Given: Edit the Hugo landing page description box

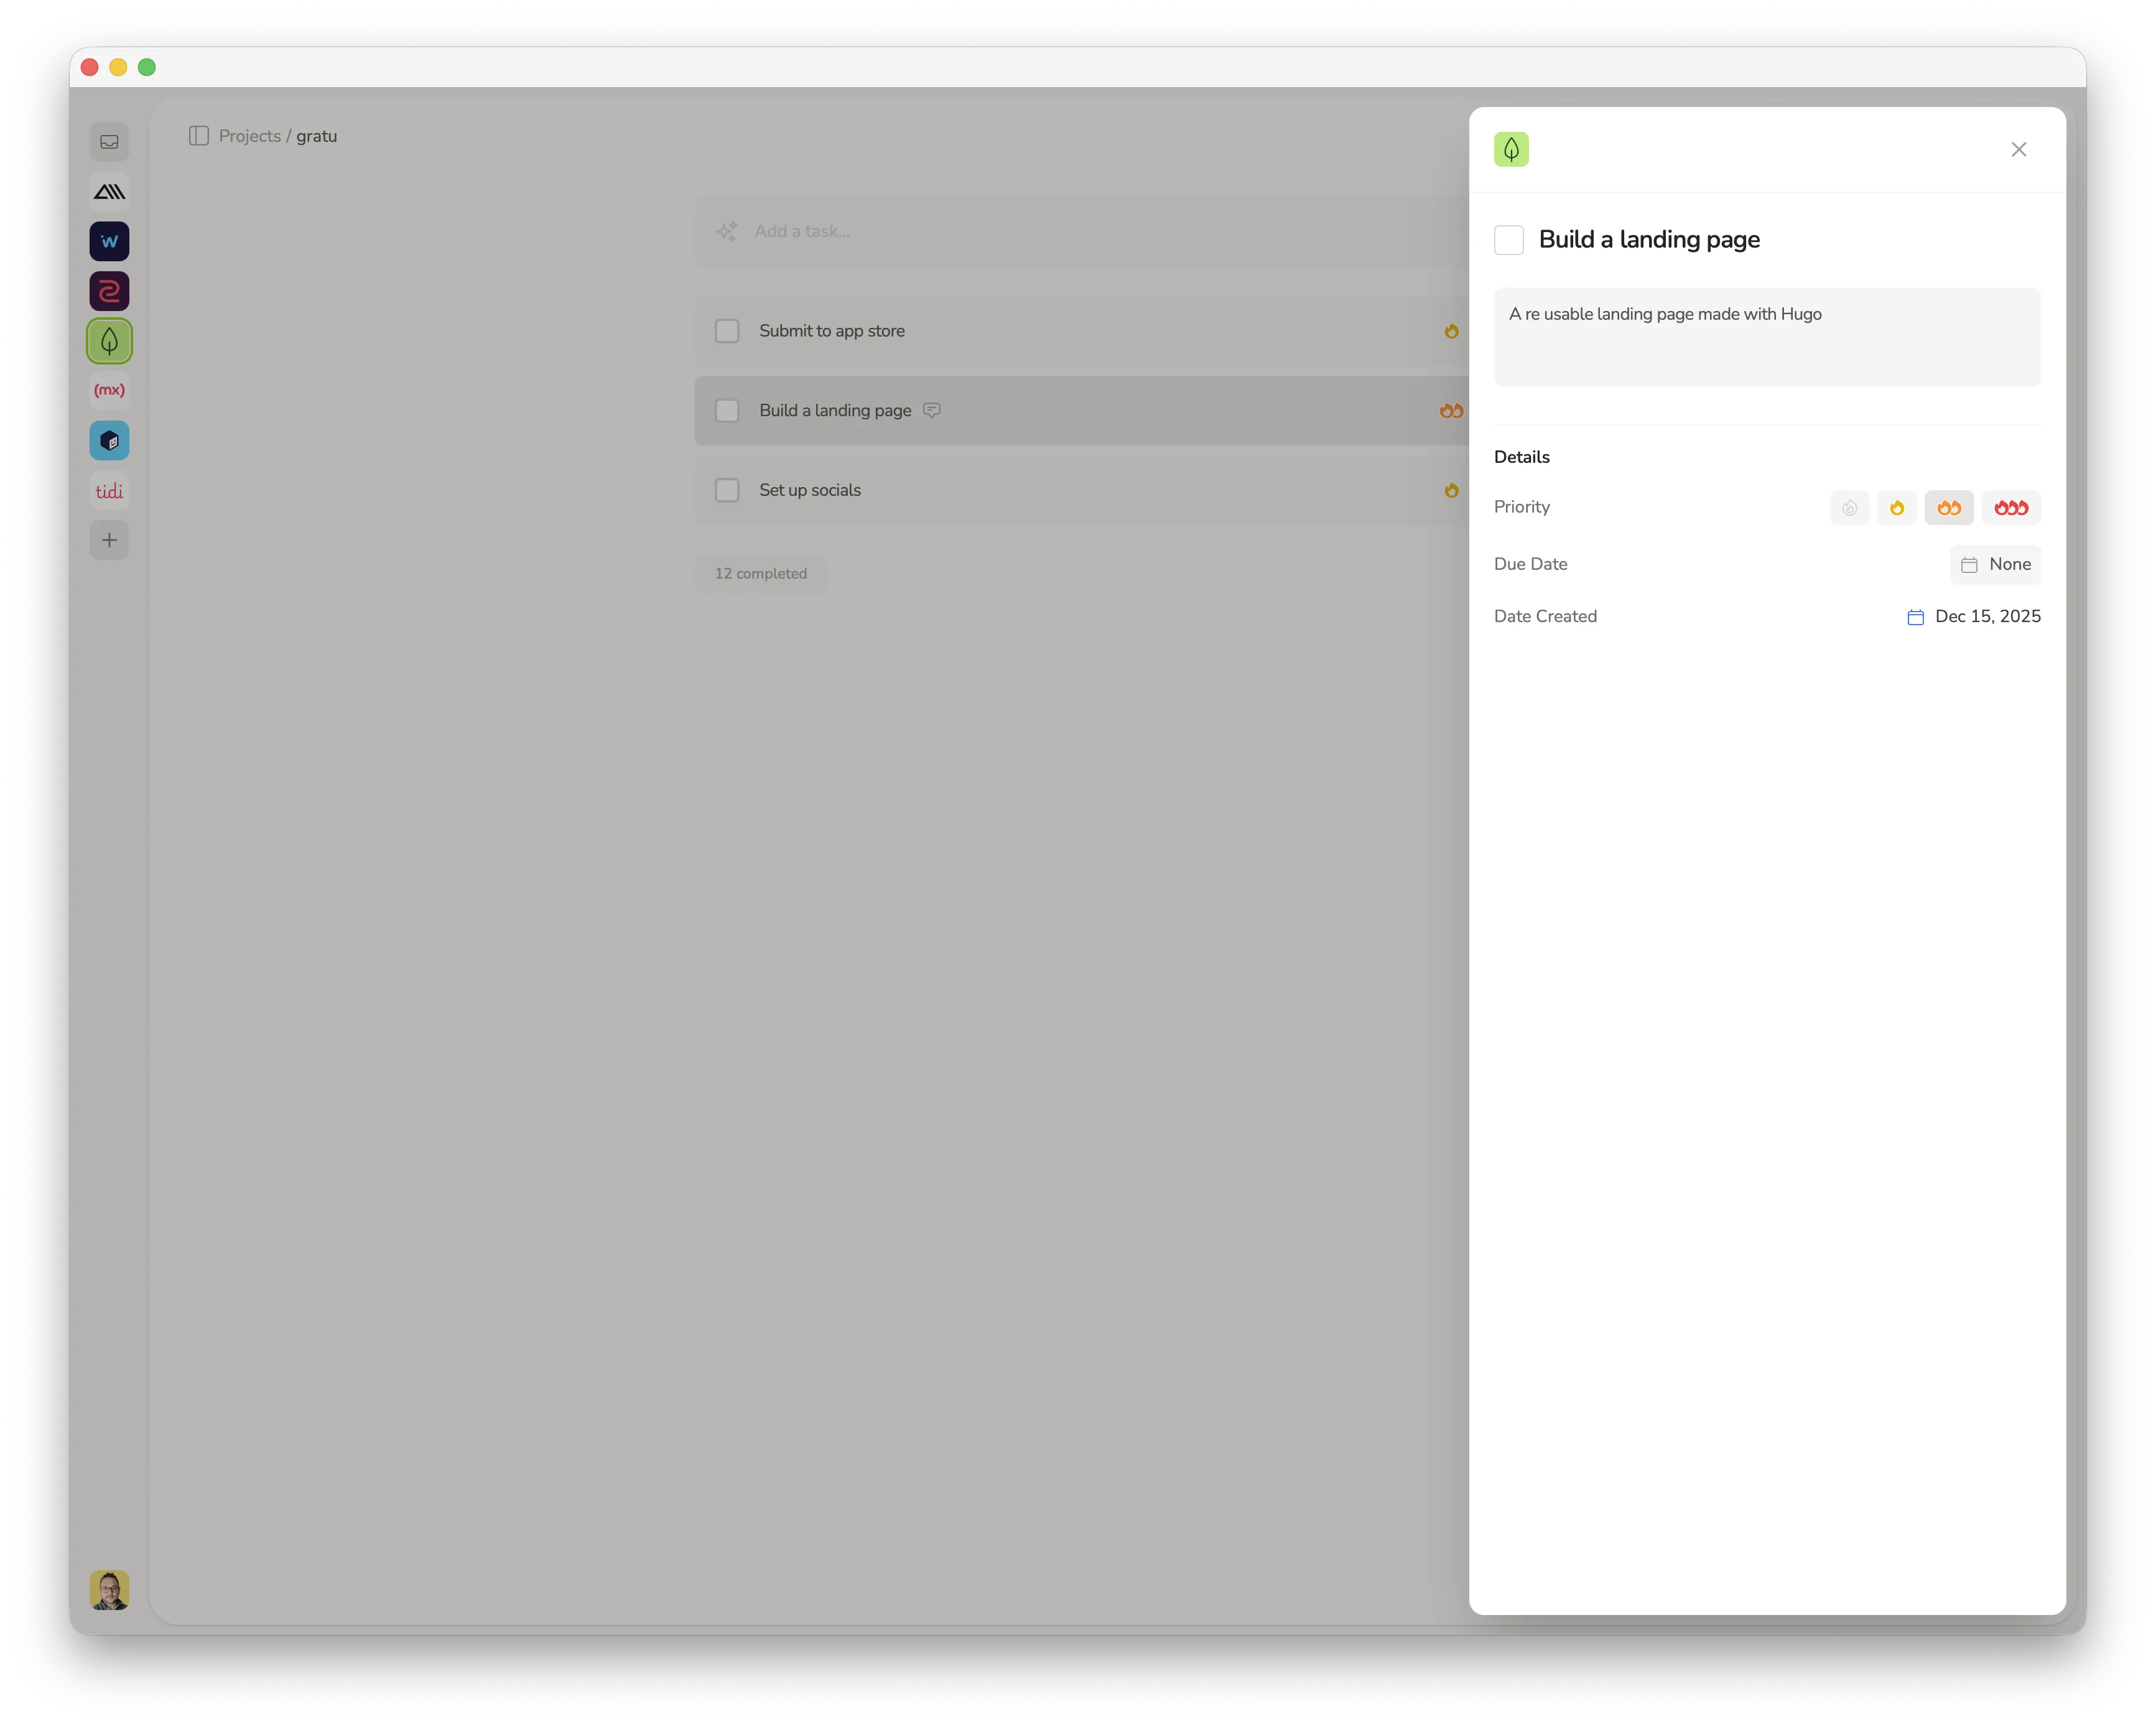Looking at the screenshot, I should coord(1766,337).
